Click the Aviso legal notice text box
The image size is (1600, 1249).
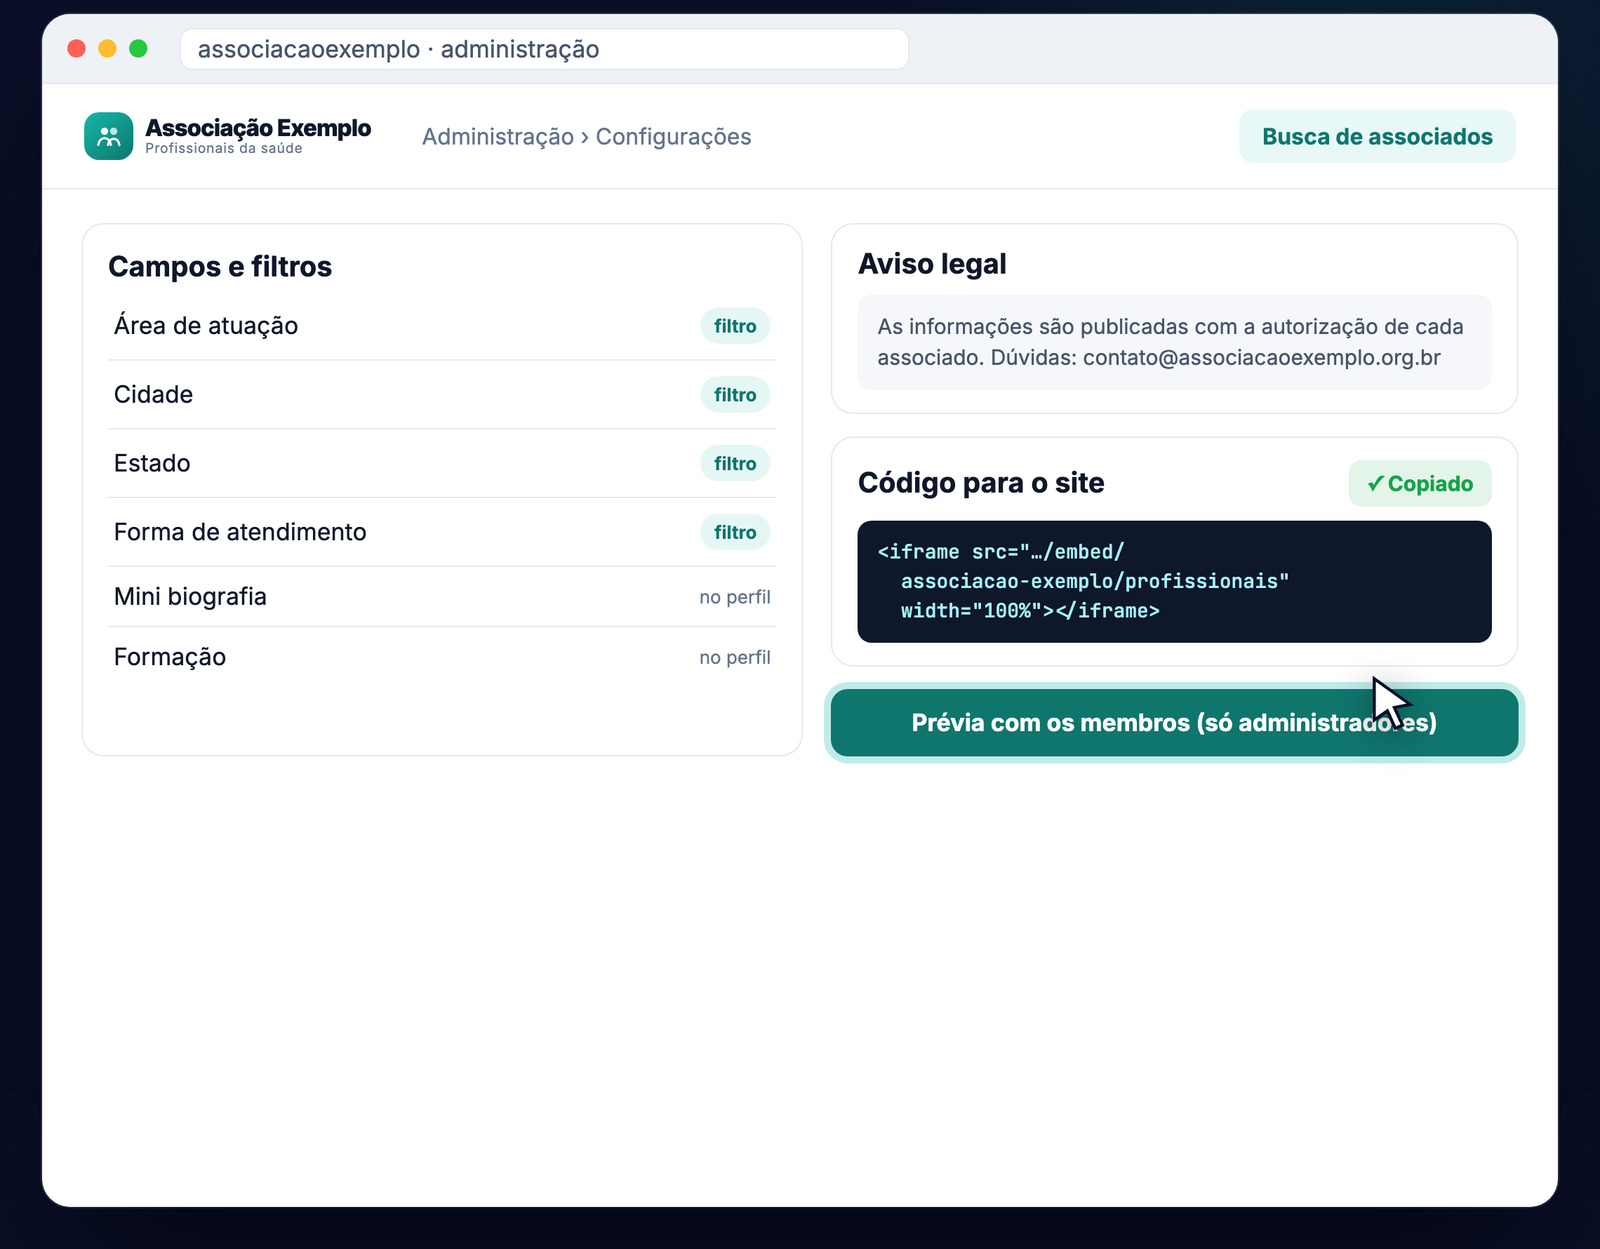tap(1174, 342)
